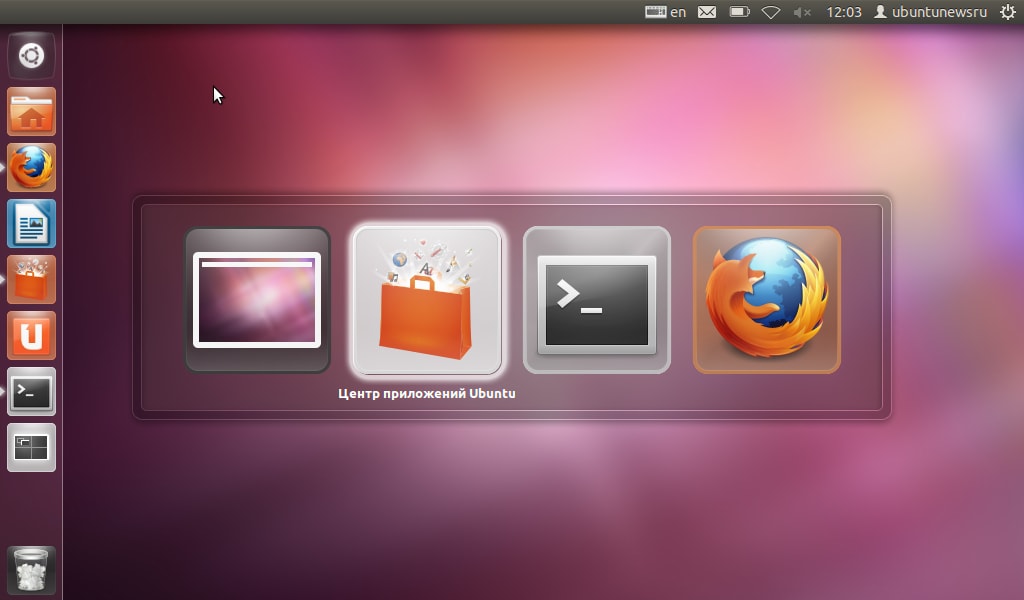This screenshot has width=1024, height=600.
Task: Open the network Wi-Fi indicator
Action: (x=771, y=12)
